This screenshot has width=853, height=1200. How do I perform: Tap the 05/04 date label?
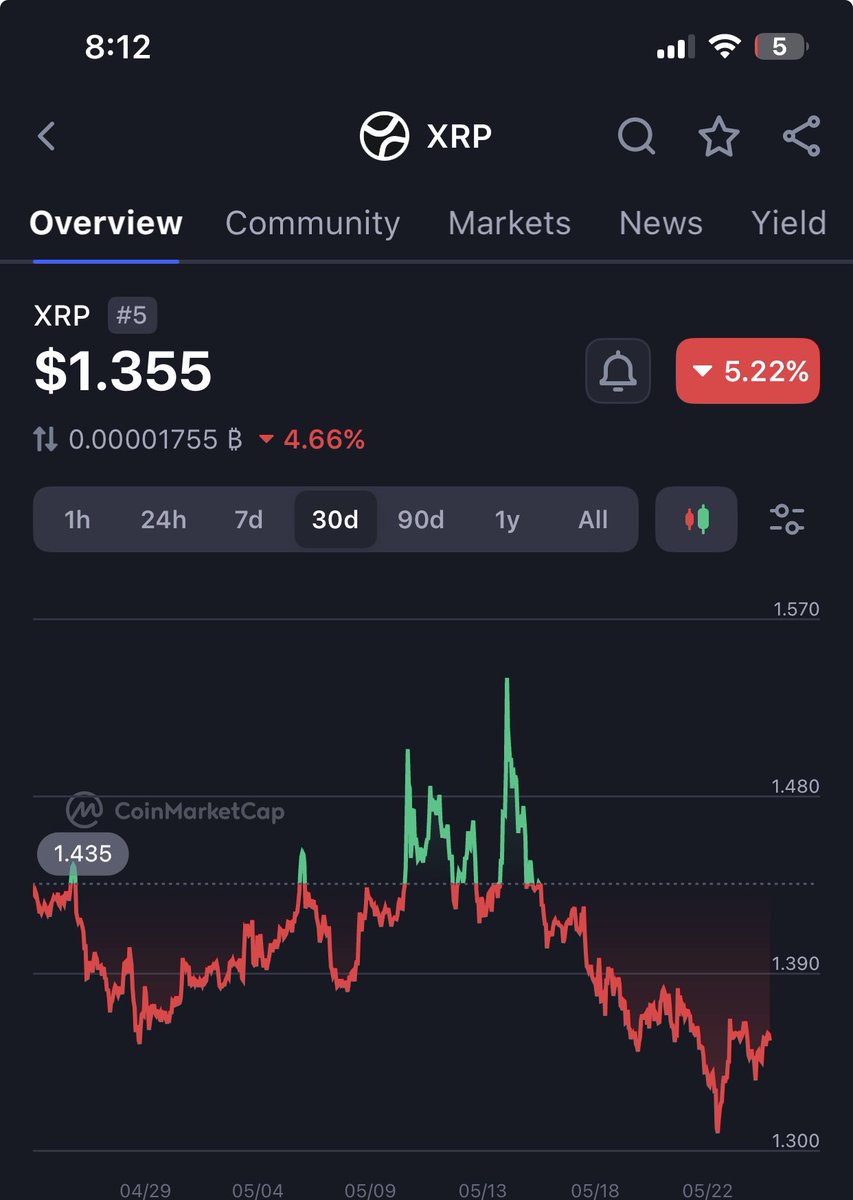[x=258, y=1191]
